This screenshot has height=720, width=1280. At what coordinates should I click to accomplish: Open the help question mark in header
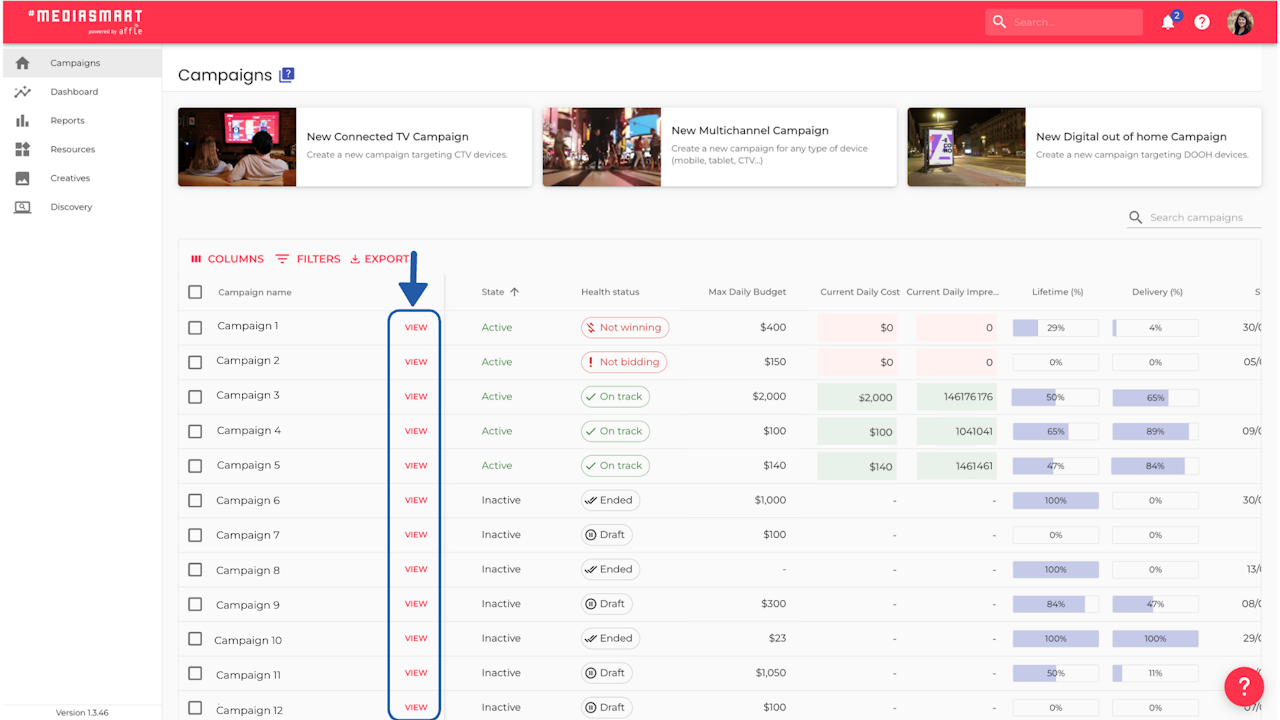1202,22
